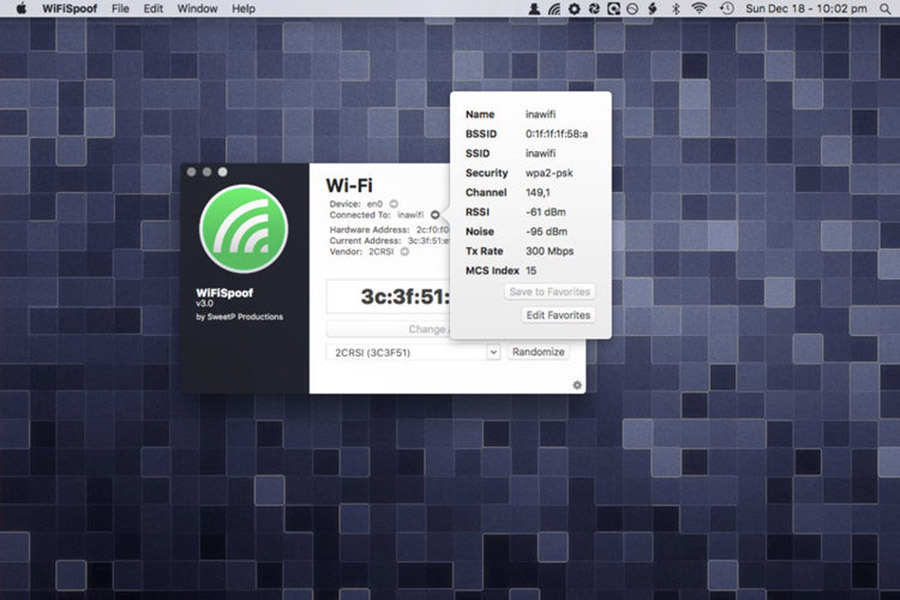
Task: Click the MAC address field showing 3c:3f:51
Action: click(389, 297)
